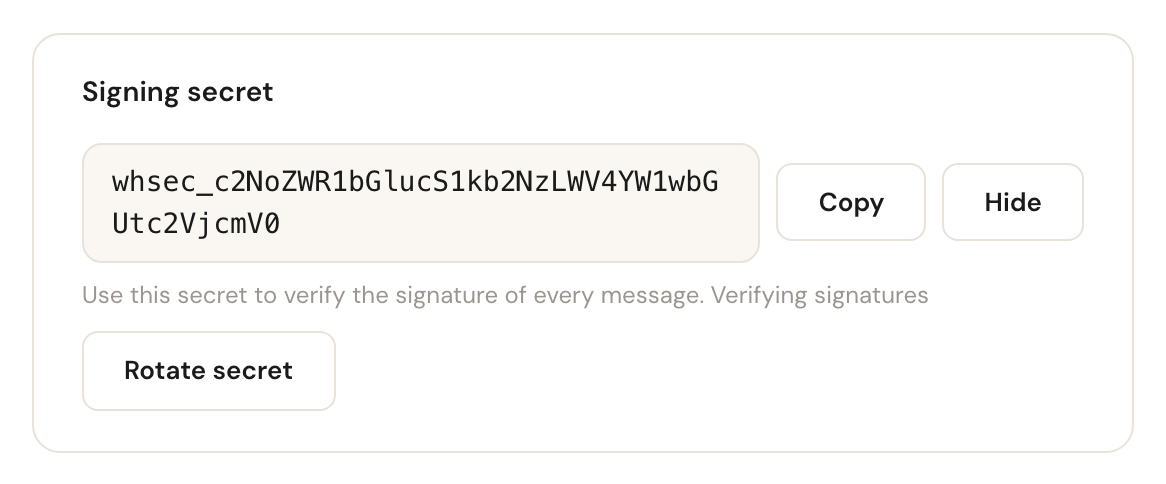Focus the secret display field's first line

pos(415,182)
